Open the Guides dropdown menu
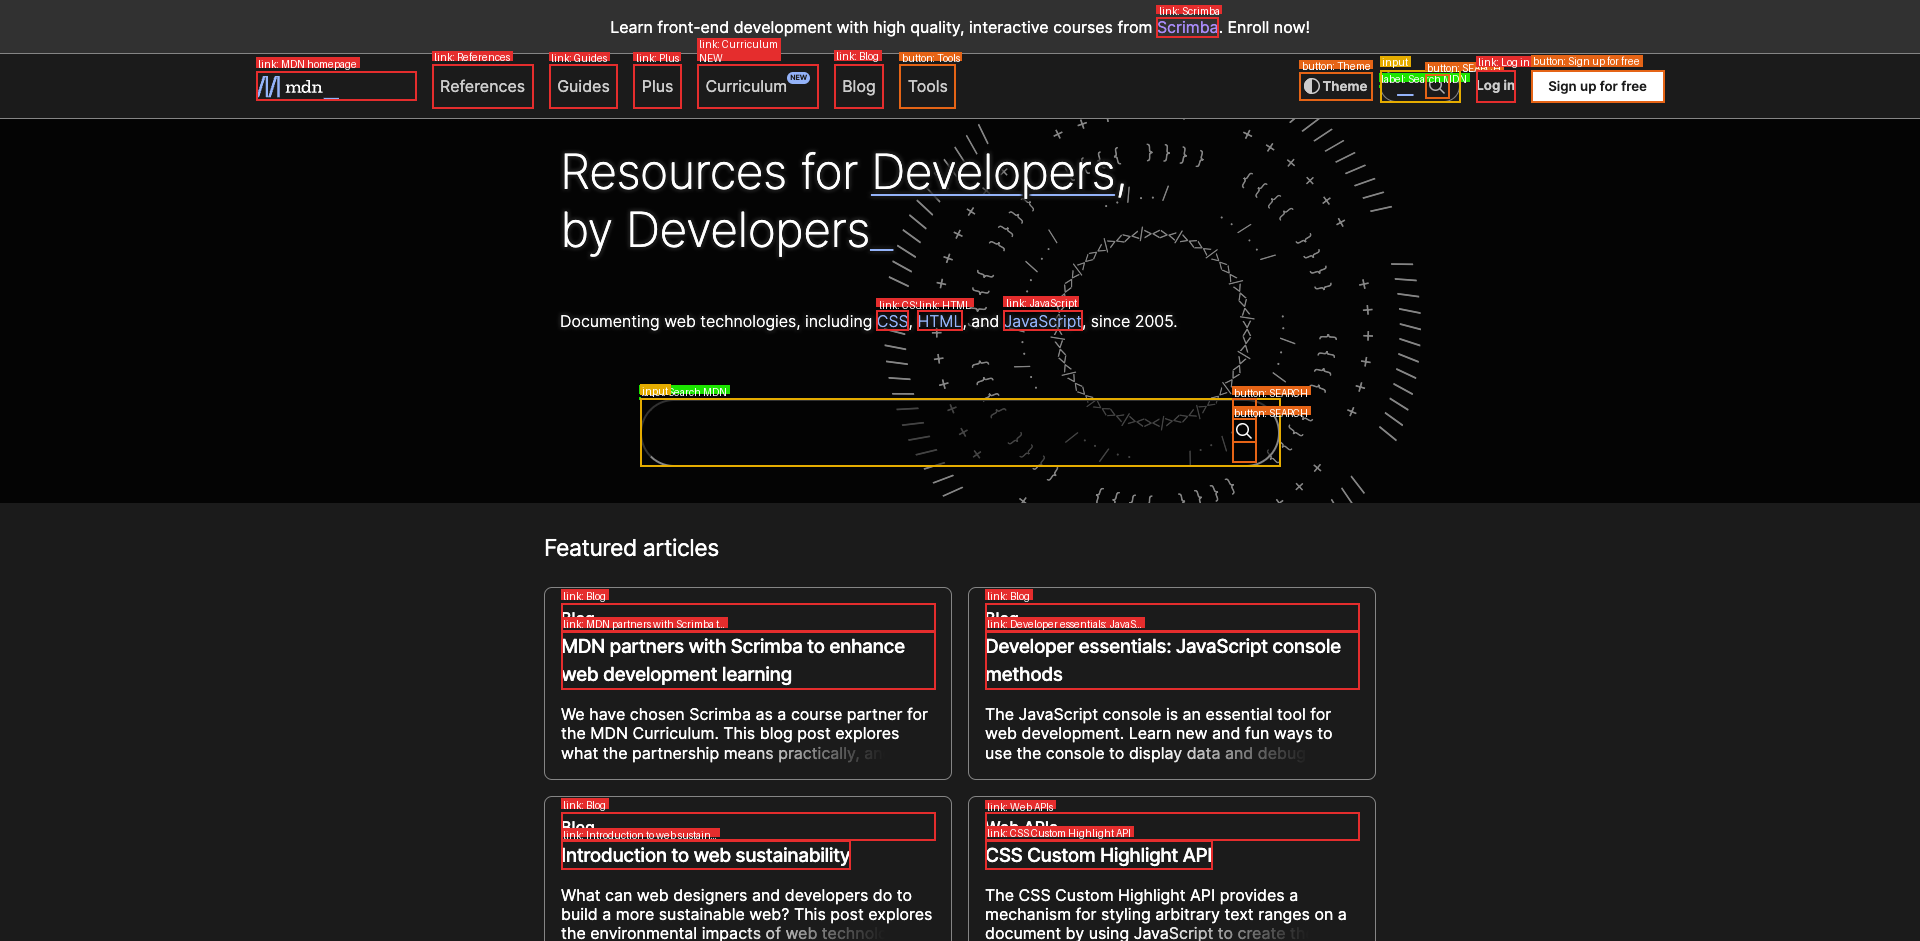The width and height of the screenshot is (1920, 941). (583, 87)
